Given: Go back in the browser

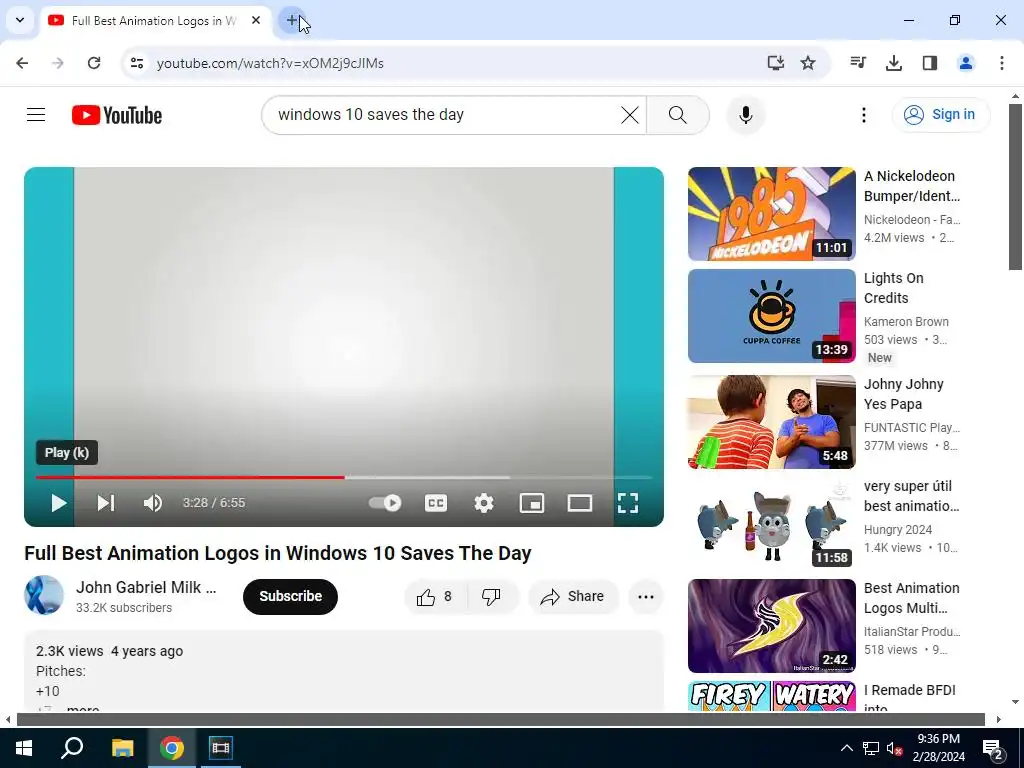Looking at the screenshot, I should (x=22, y=63).
